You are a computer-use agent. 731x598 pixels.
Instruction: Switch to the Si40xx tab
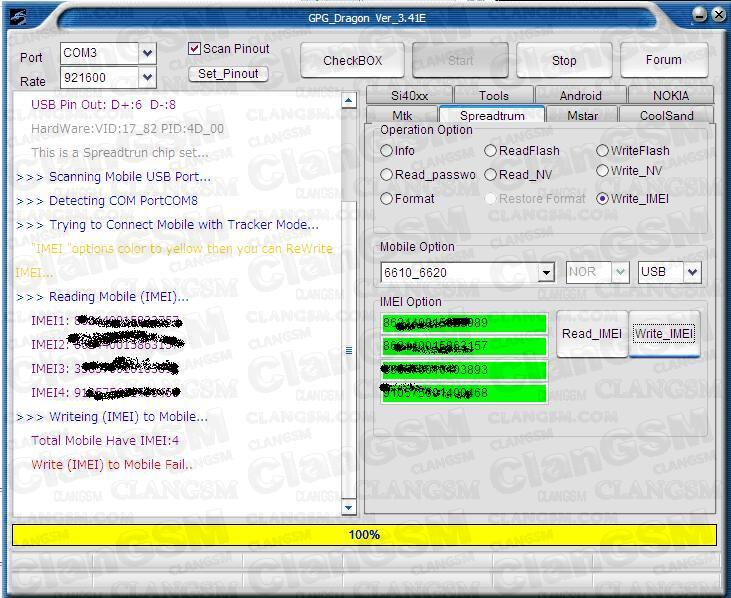pos(409,96)
